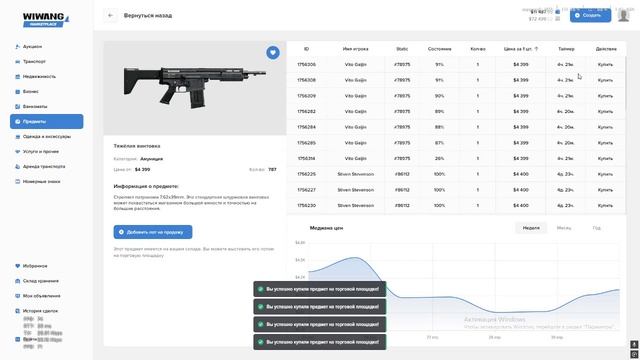
Task: Switch to the Год chart tab
Action: click(x=596, y=228)
